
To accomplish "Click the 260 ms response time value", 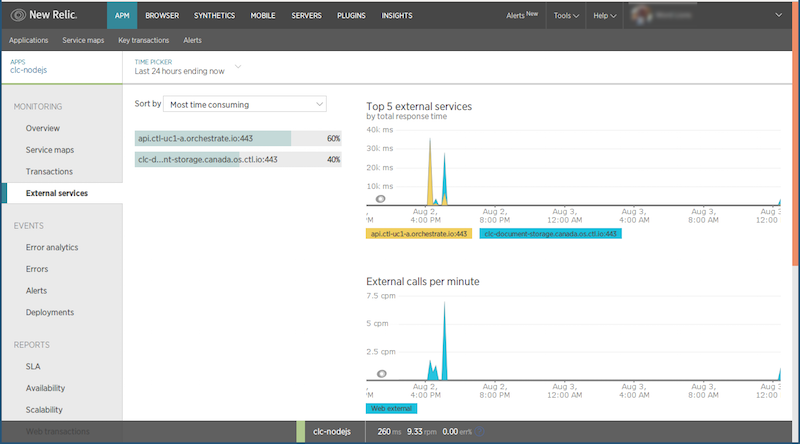I will pos(389,432).
